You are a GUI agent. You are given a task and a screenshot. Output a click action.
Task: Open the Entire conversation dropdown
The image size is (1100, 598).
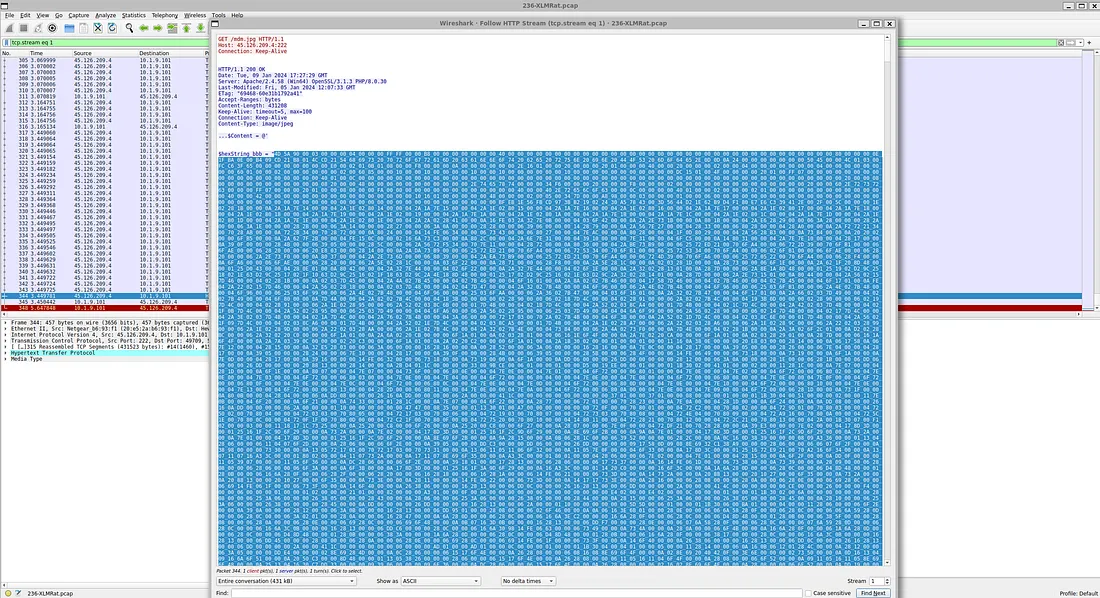click(286, 581)
